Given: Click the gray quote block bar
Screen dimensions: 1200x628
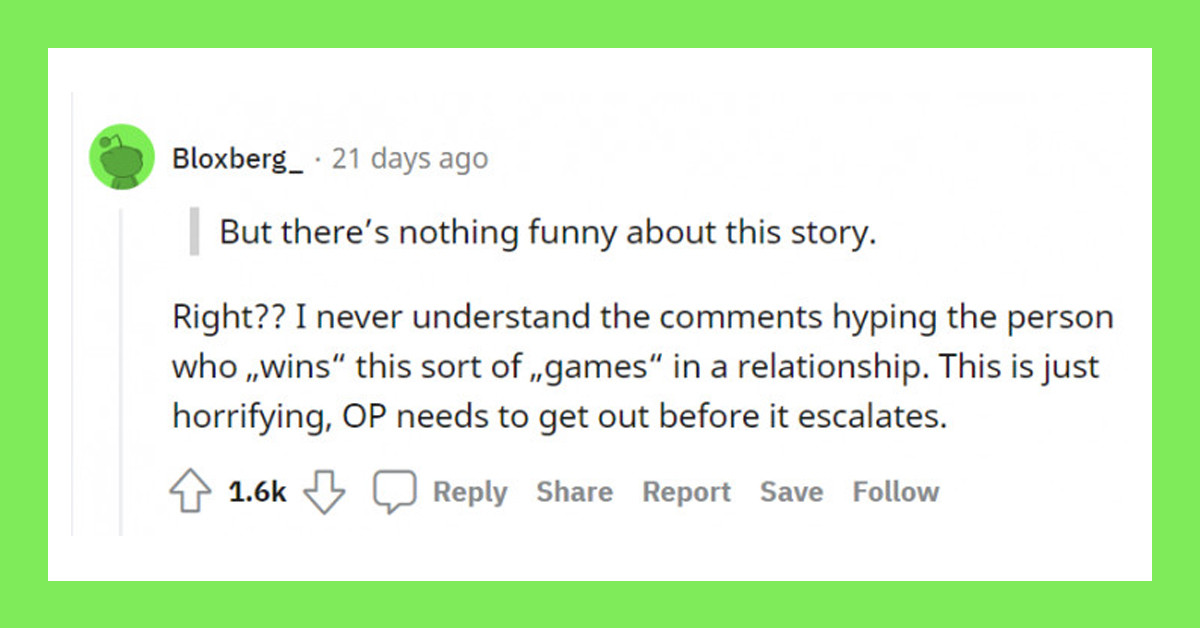Looking at the screenshot, I should tap(194, 233).
